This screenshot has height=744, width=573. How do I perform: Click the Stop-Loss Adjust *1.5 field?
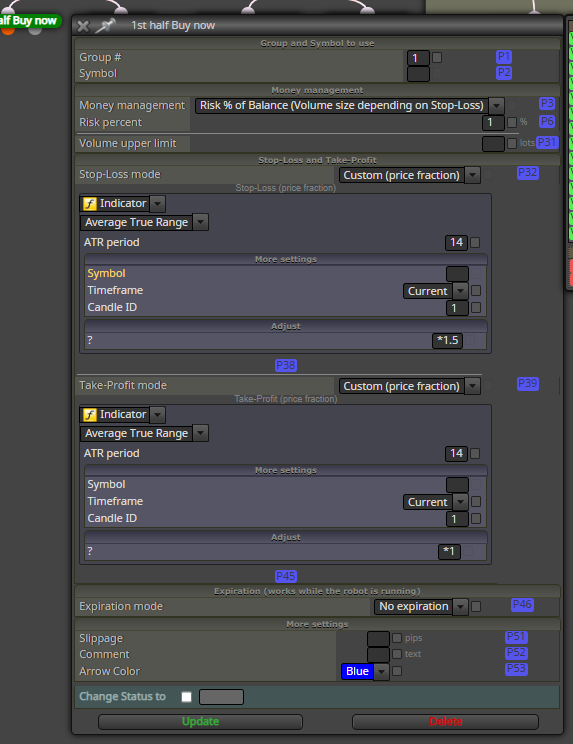[x=447, y=340]
